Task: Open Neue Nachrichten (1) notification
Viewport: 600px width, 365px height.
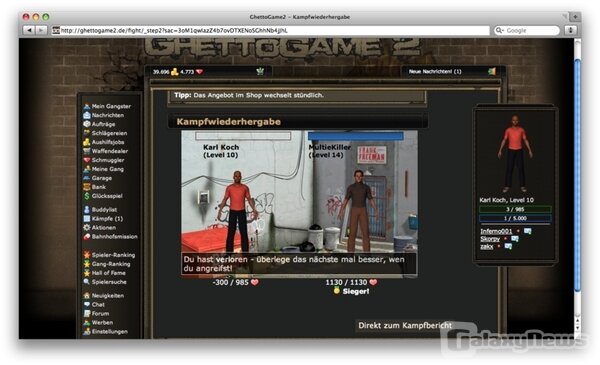Action: 435,72
